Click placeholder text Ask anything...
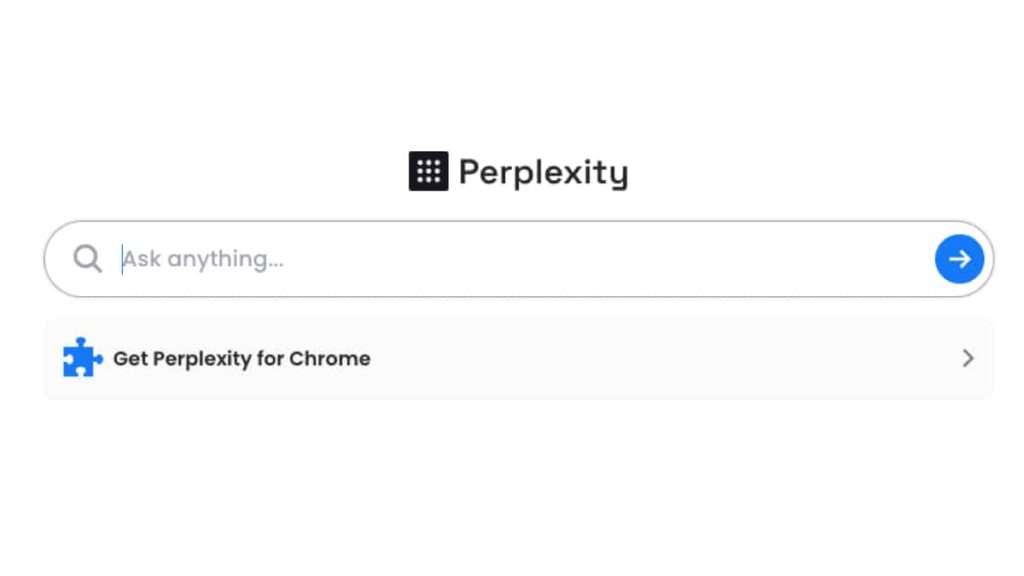 203,259
